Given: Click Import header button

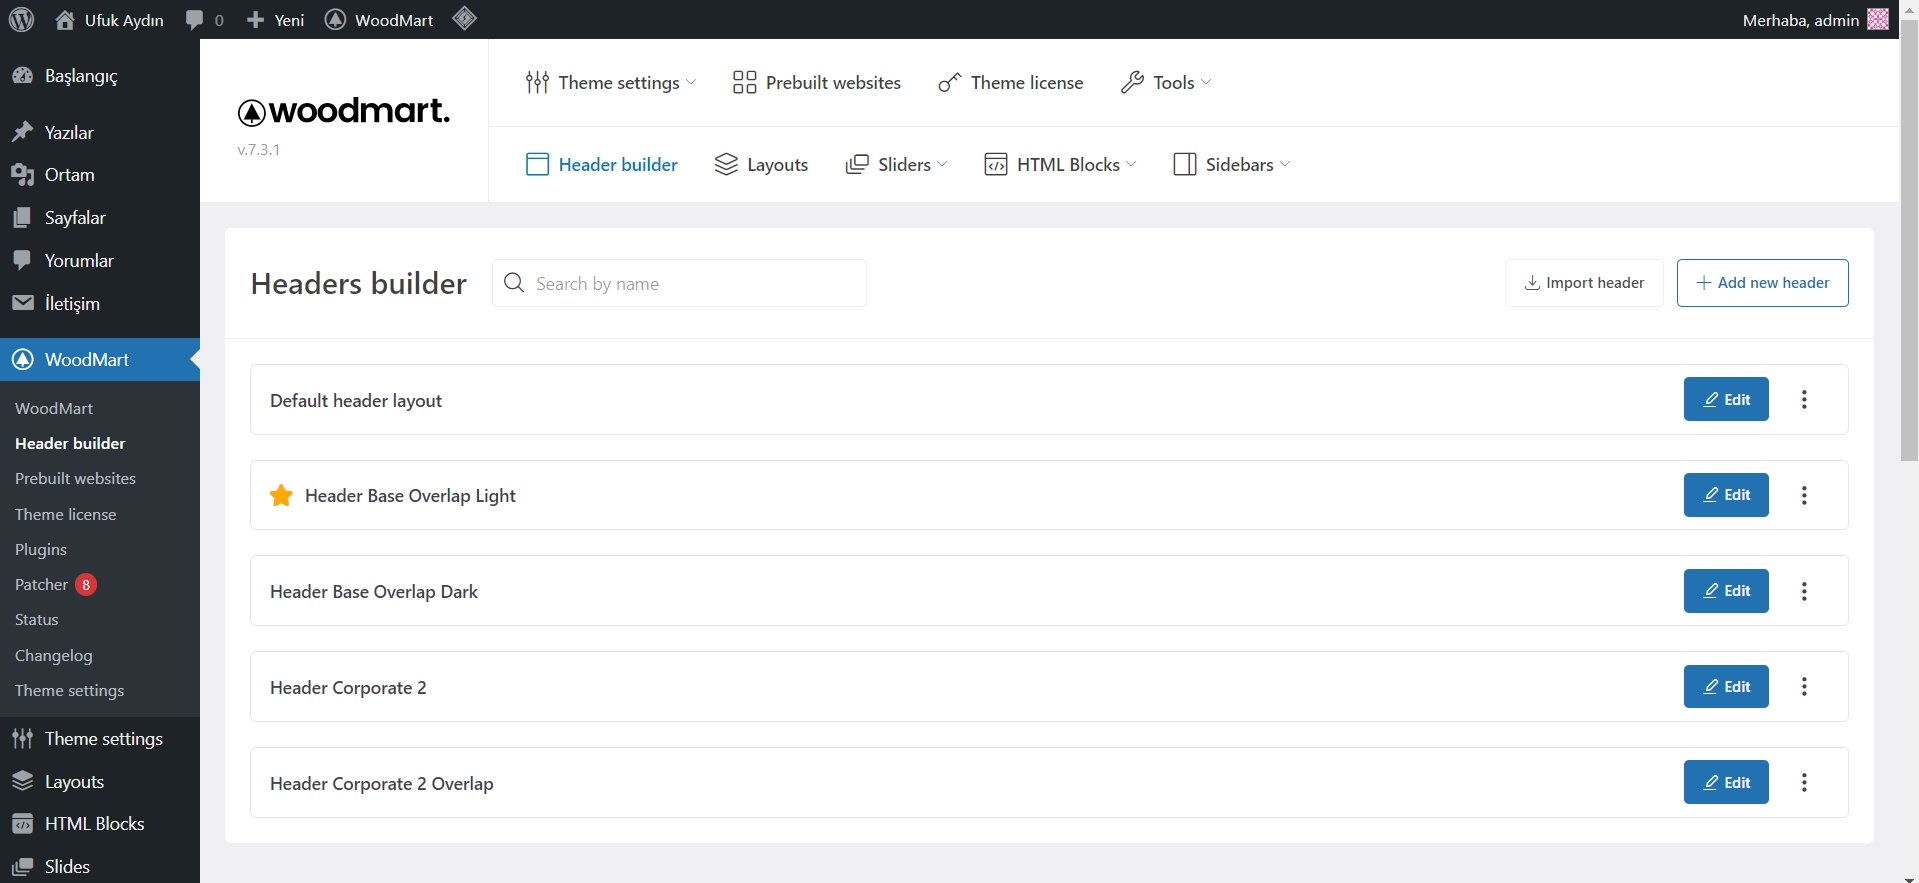Looking at the screenshot, I should pyautogui.click(x=1584, y=283).
